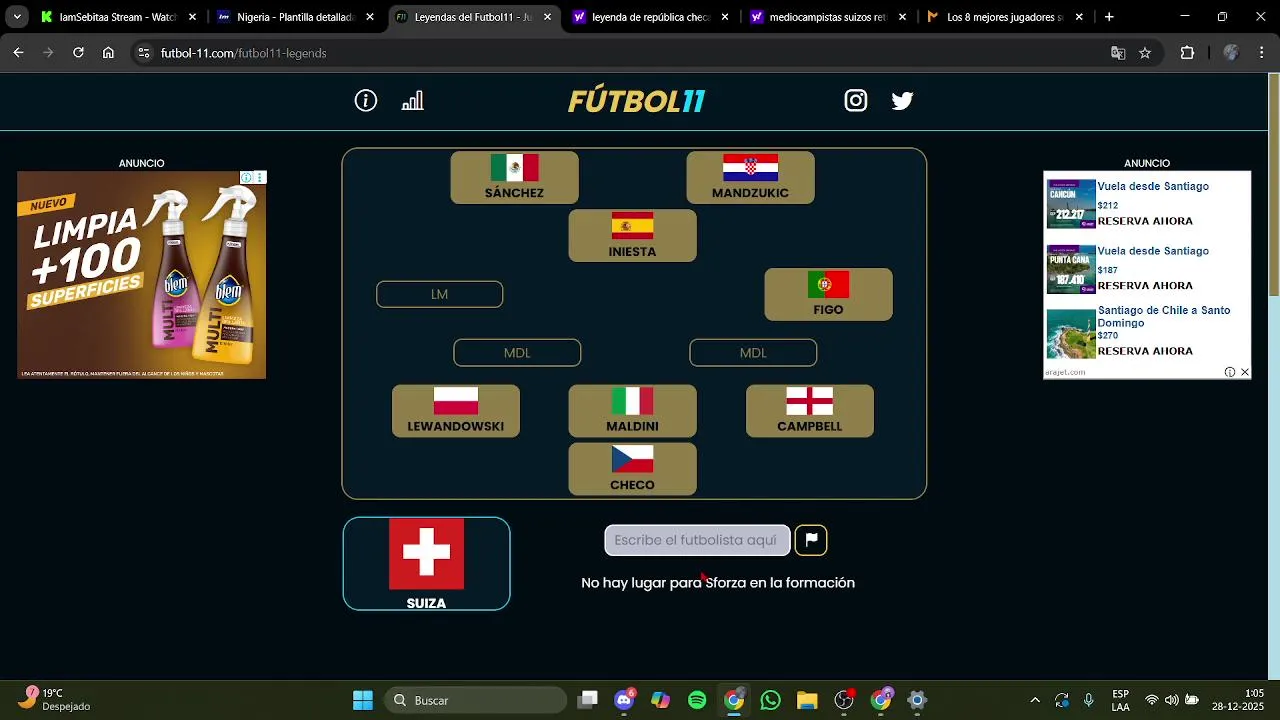The width and height of the screenshot is (1280, 720).
Task: Click the page vertical scrollbar
Action: [x=1273, y=184]
